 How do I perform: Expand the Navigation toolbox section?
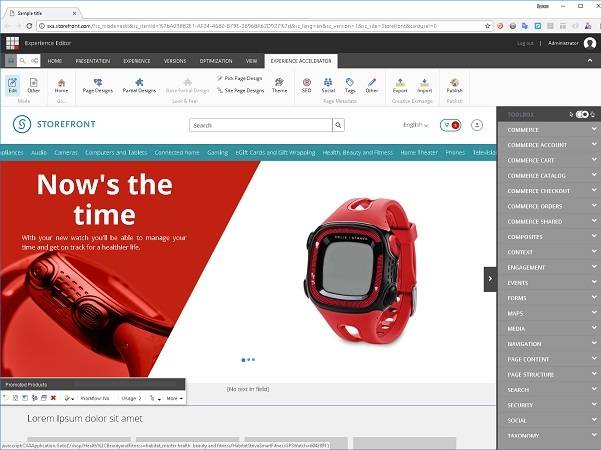point(550,343)
